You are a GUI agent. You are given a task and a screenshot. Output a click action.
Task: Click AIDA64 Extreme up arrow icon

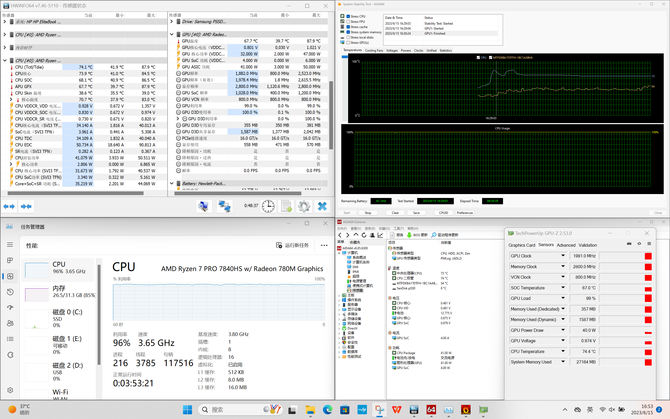pos(356,235)
